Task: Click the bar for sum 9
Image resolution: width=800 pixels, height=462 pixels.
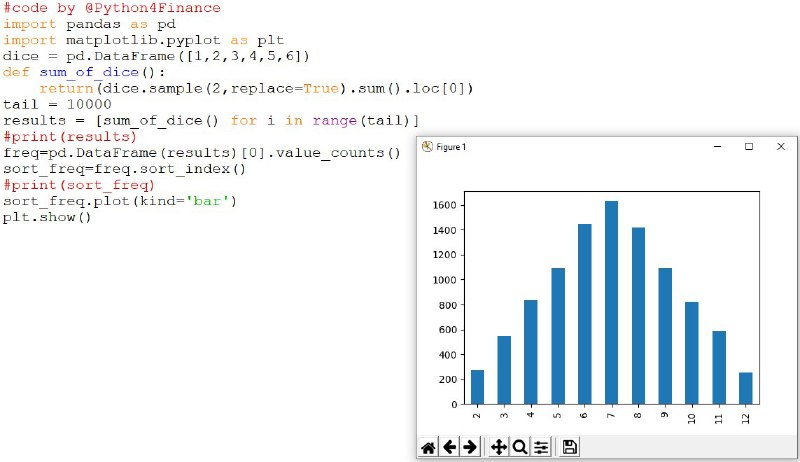Action: tap(665, 337)
